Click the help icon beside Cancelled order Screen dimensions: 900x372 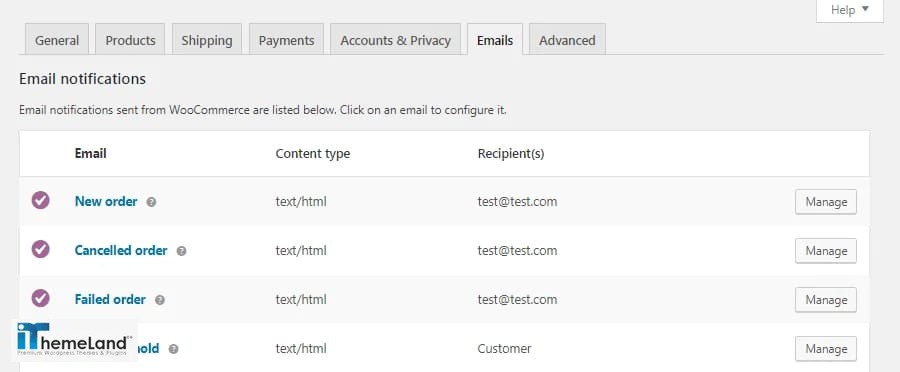coord(181,251)
